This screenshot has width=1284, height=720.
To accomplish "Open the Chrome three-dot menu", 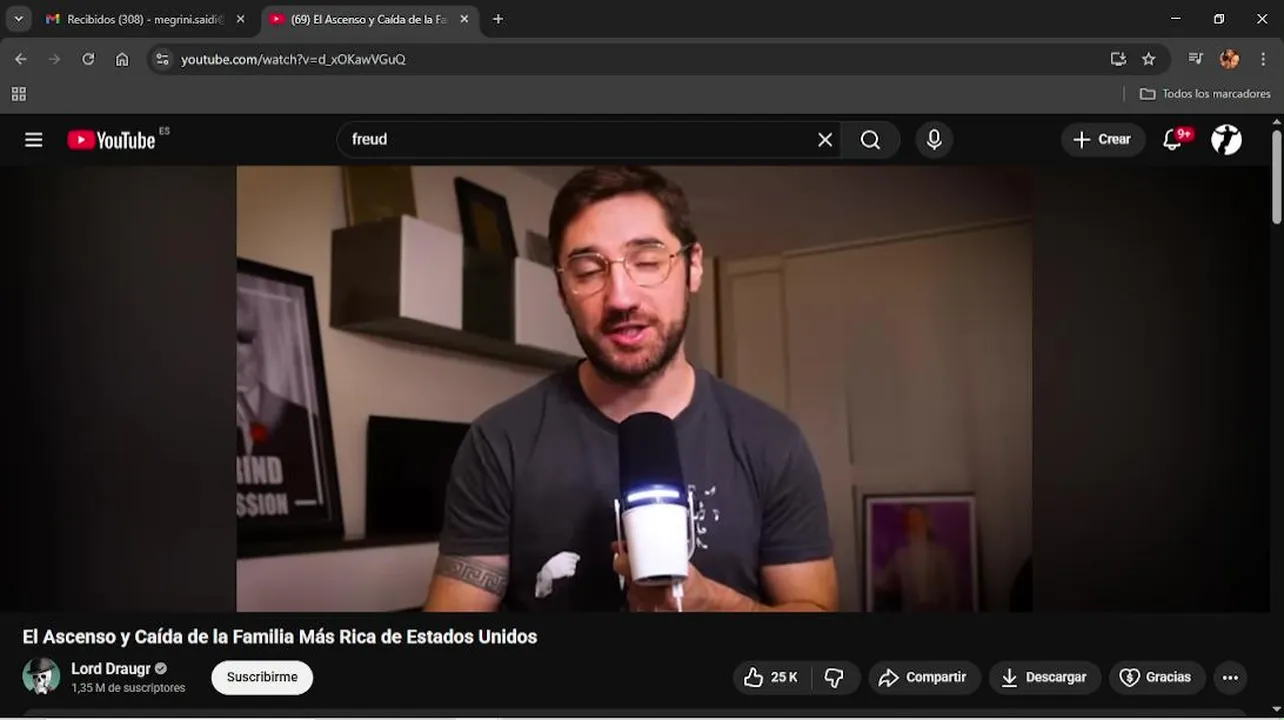I will 1264,59.
